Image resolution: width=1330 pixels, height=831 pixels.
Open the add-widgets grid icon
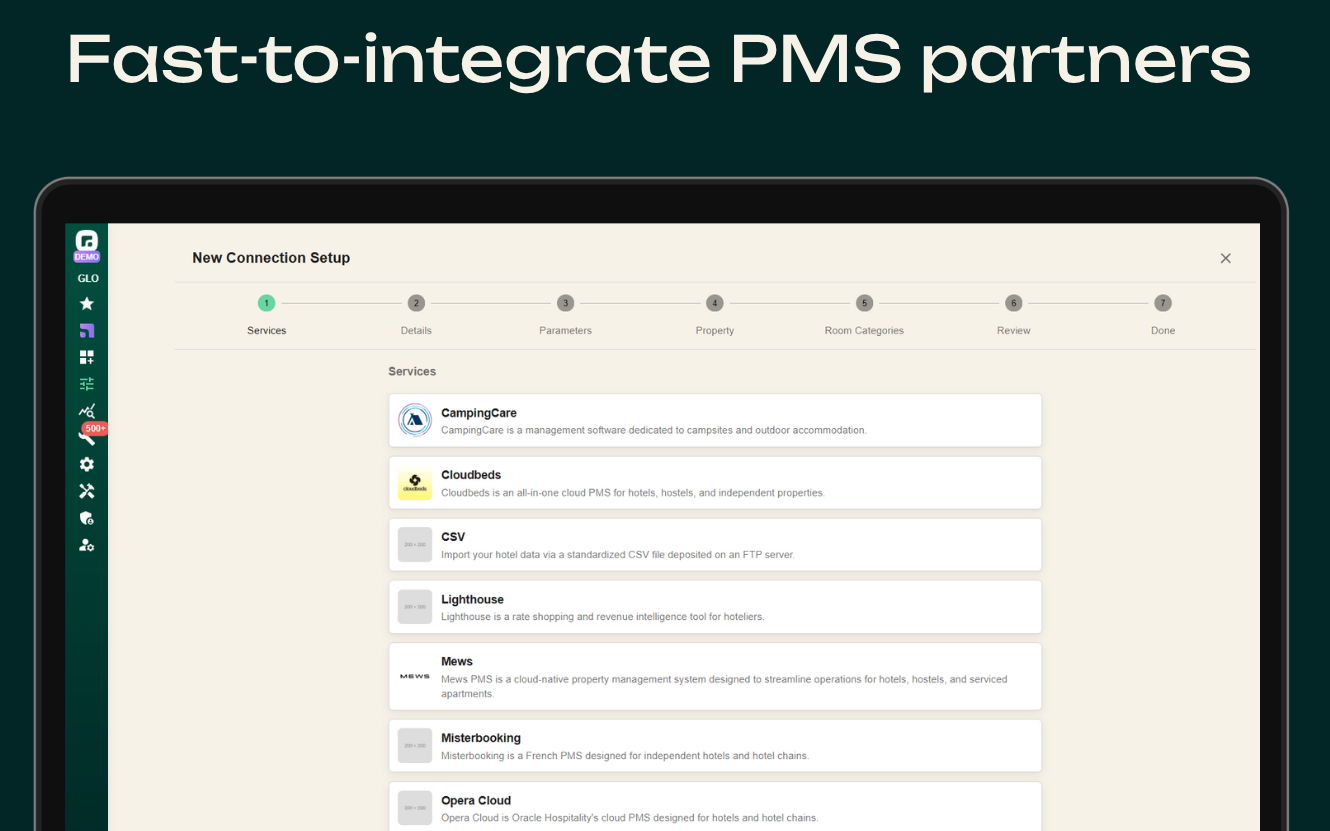[87, 357]
